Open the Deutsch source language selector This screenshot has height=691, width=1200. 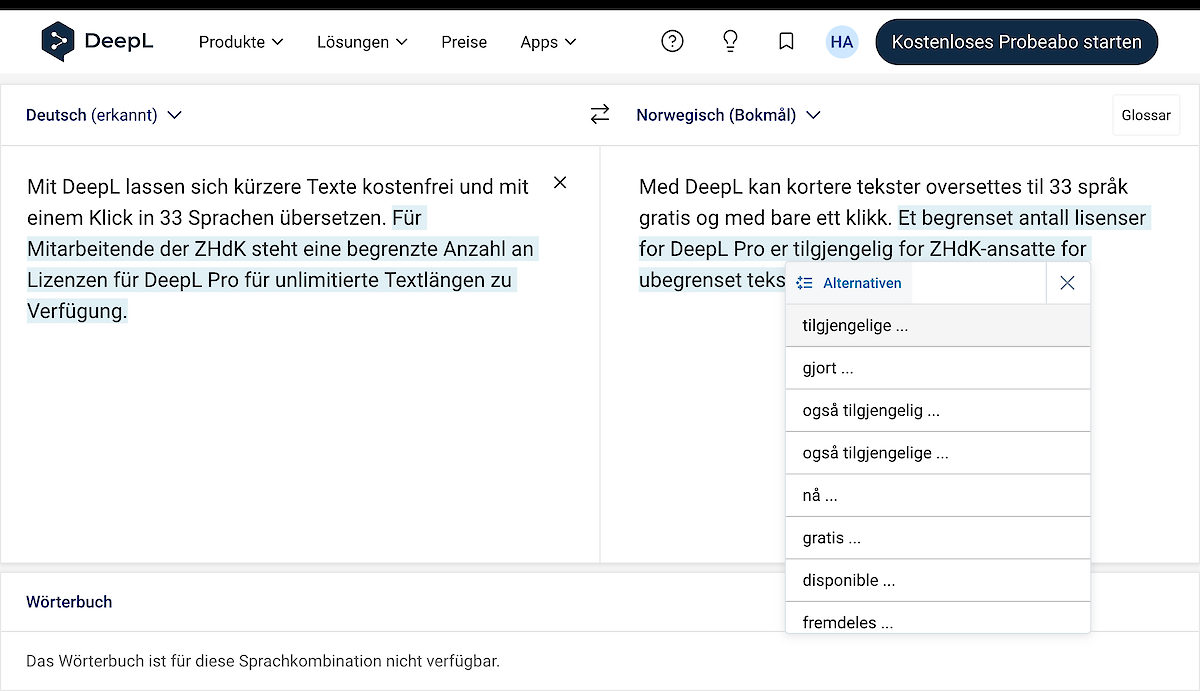tap(104, 115)
